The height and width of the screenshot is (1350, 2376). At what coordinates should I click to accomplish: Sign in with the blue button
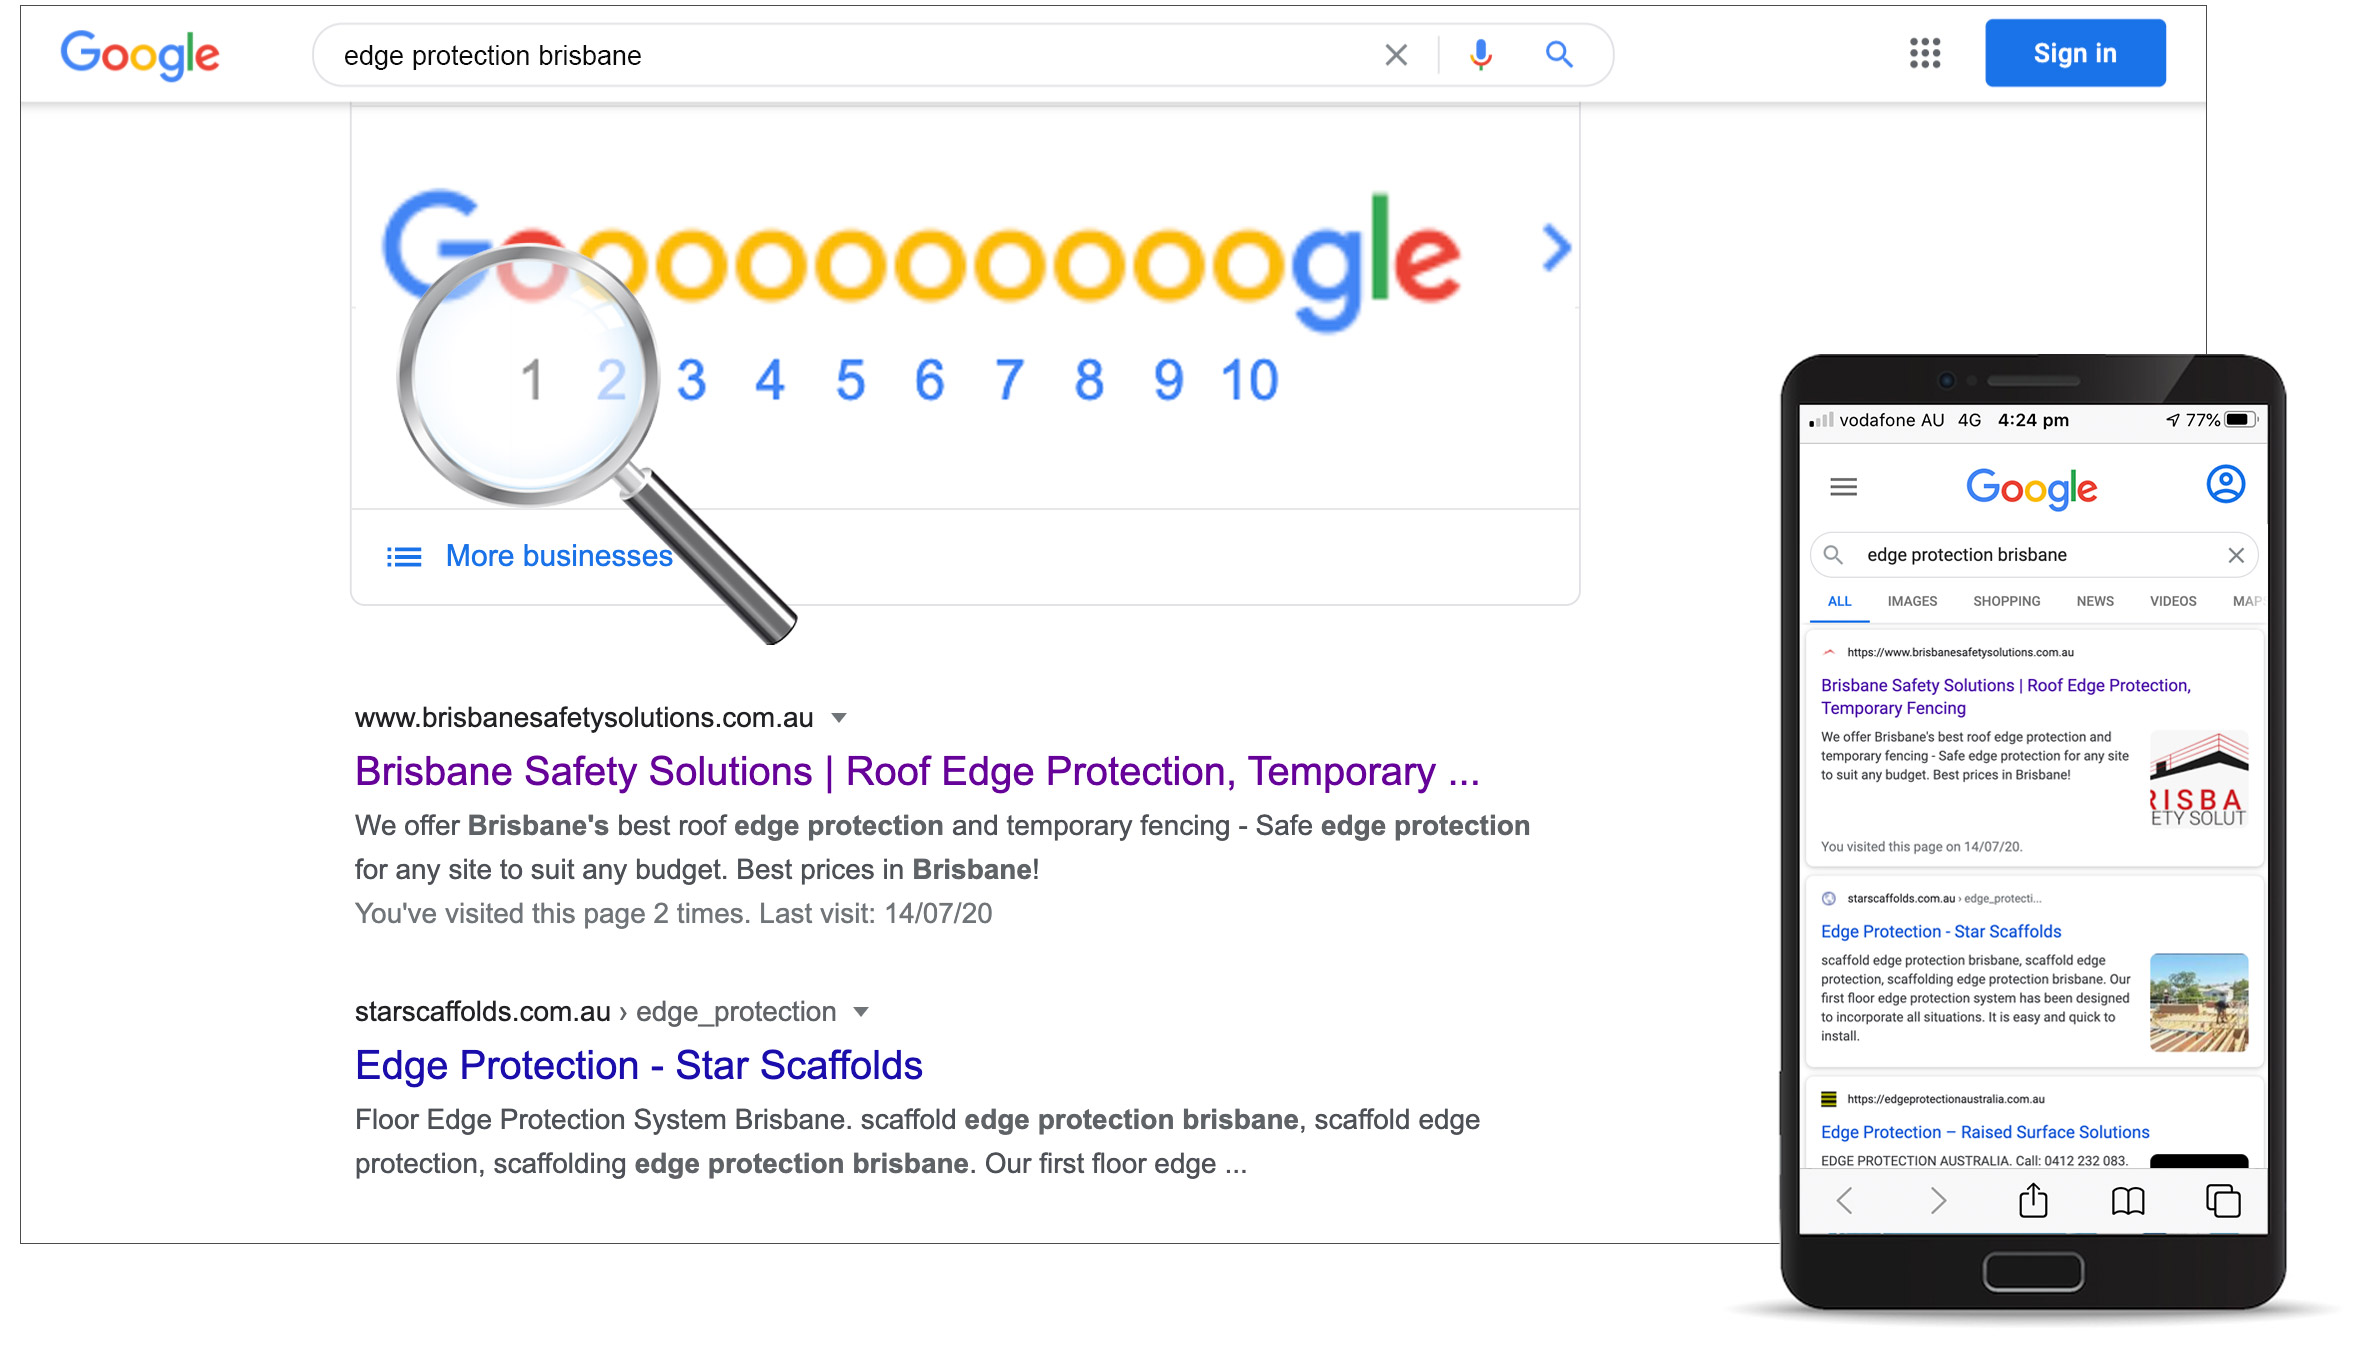tap(2075, 53)
